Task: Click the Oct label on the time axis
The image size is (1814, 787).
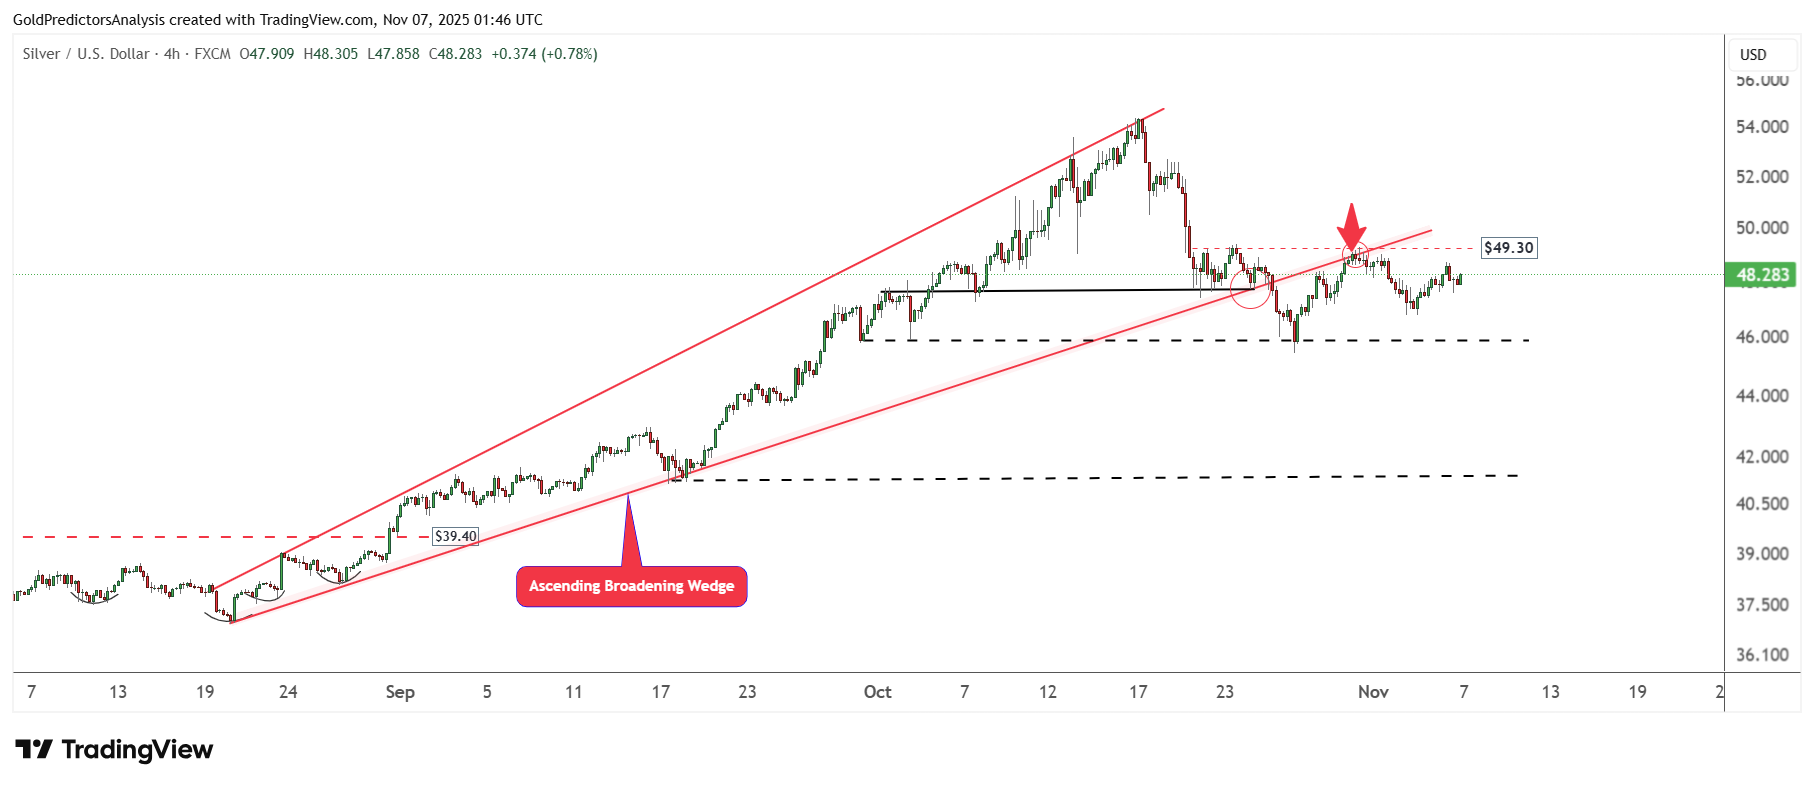Action: click(x=877, y=692)
